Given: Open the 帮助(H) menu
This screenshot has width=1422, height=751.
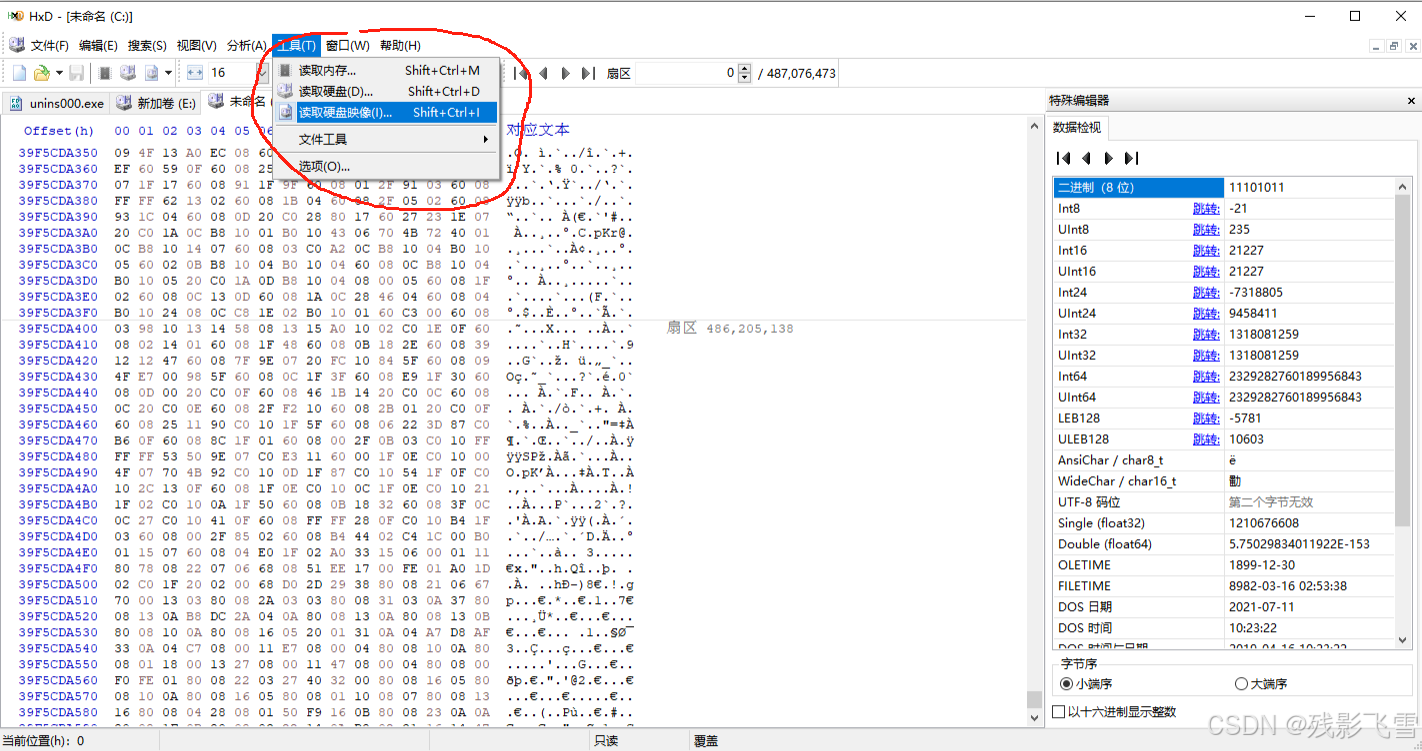Looking at the screenshot, I should click(x=400, y=45).
